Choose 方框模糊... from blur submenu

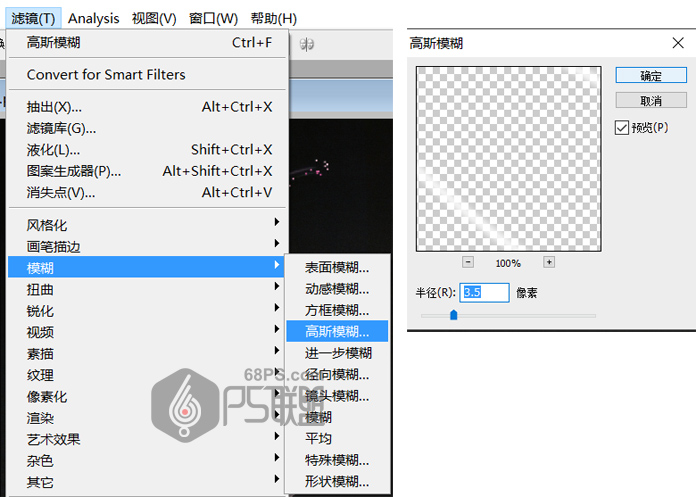pyautogui.click(x=337, y=310)
